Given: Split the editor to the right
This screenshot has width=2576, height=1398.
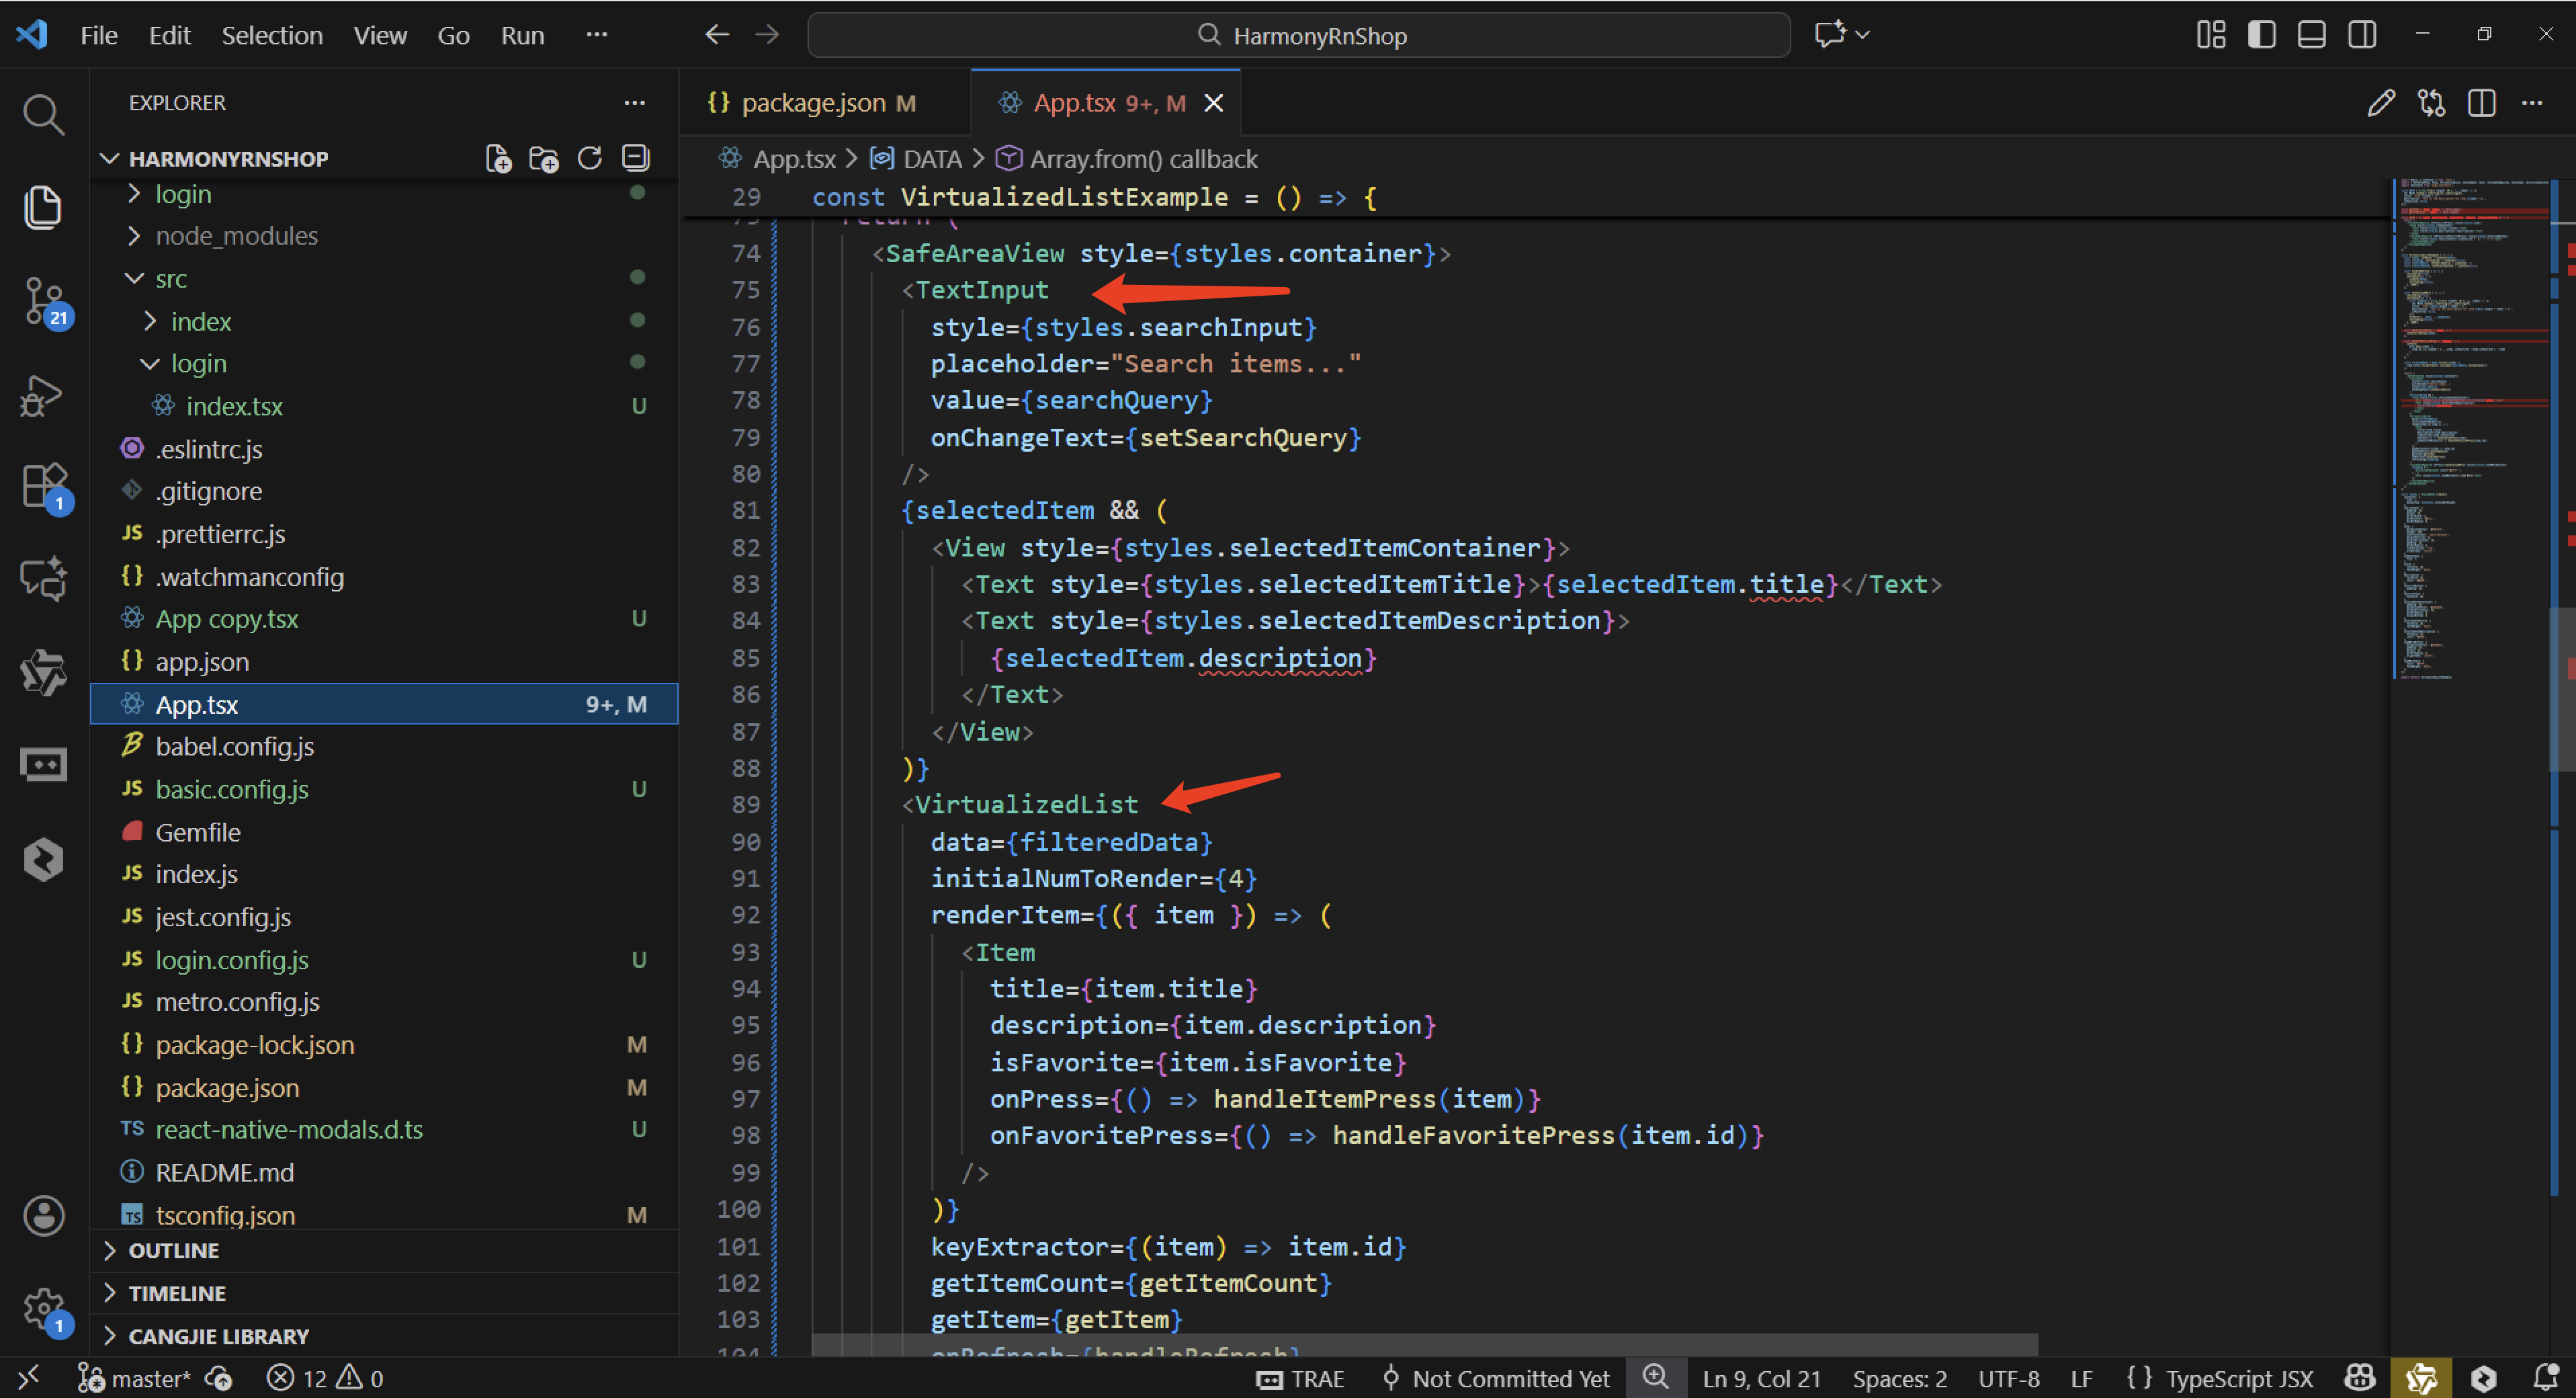Looking at the screenshot, I should pos(2481,103).
